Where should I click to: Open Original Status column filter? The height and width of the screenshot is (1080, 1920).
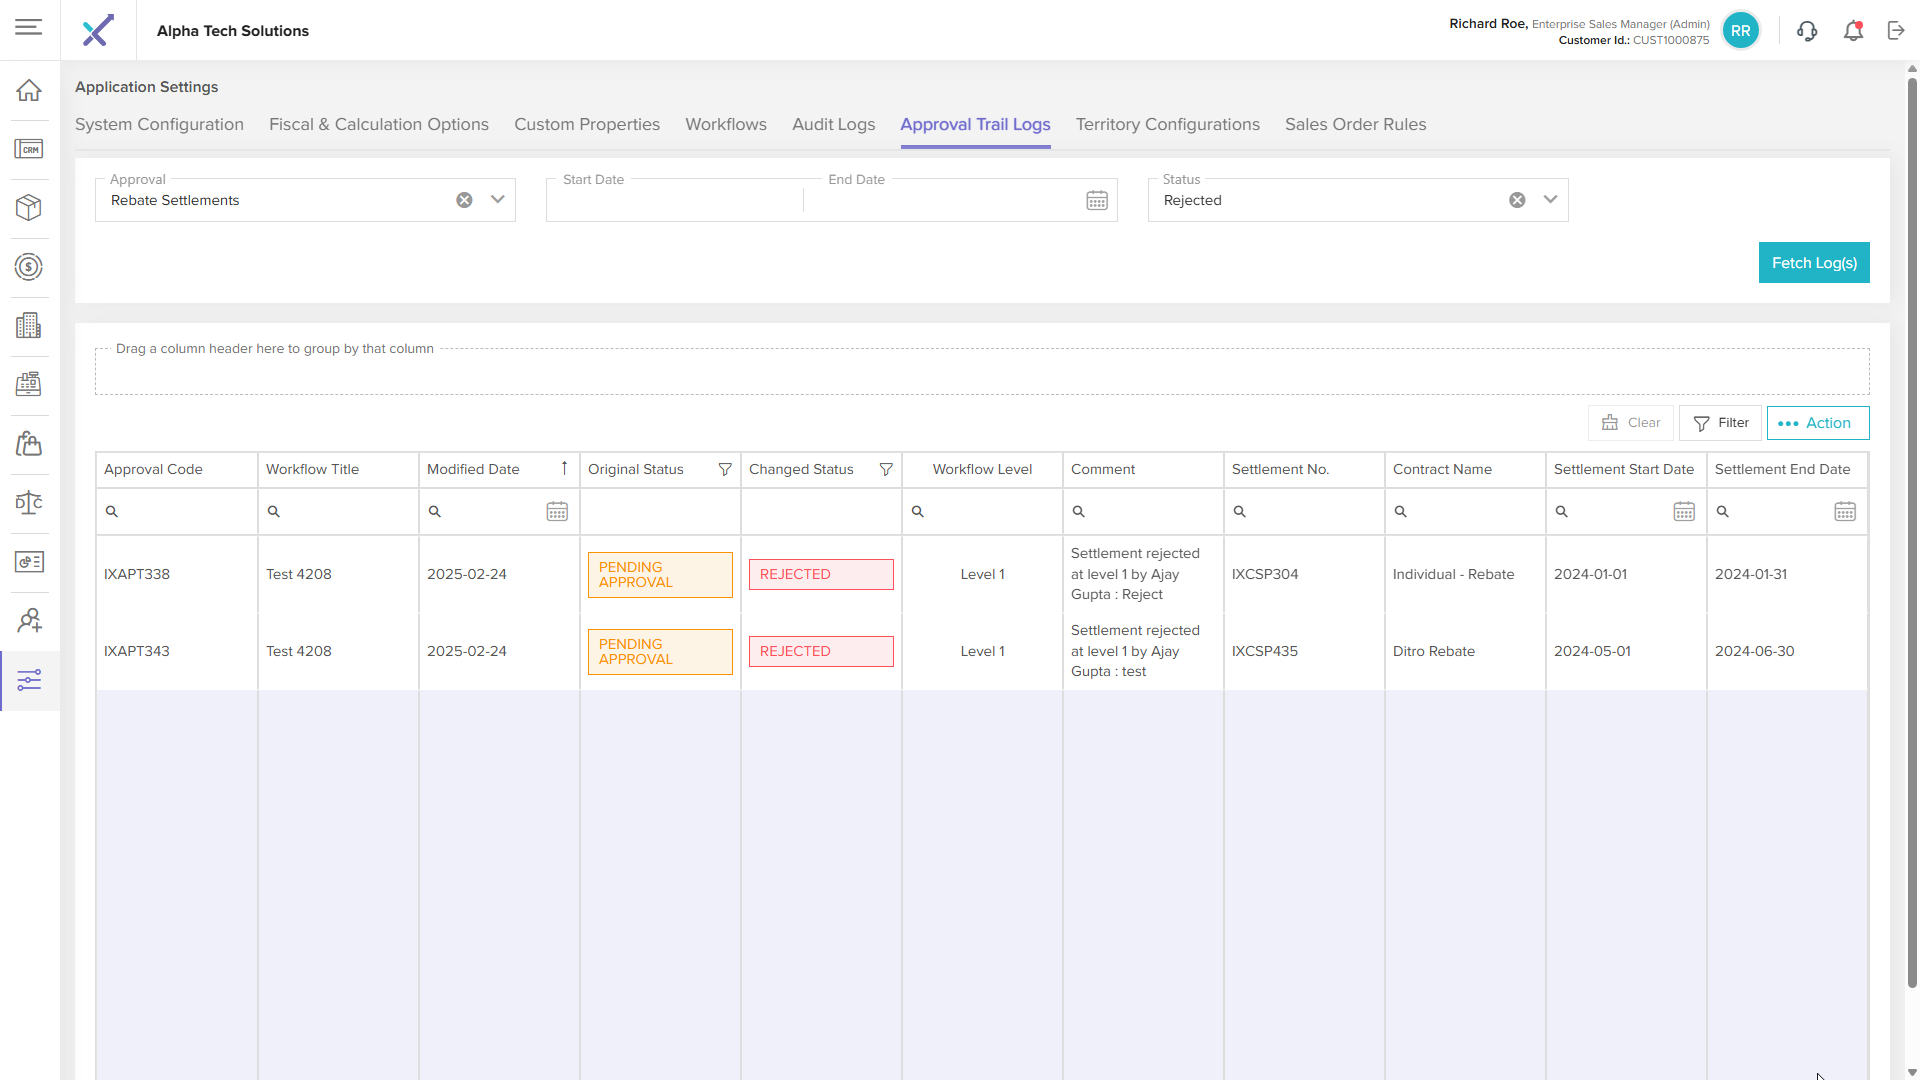click(x=725, y=470)
